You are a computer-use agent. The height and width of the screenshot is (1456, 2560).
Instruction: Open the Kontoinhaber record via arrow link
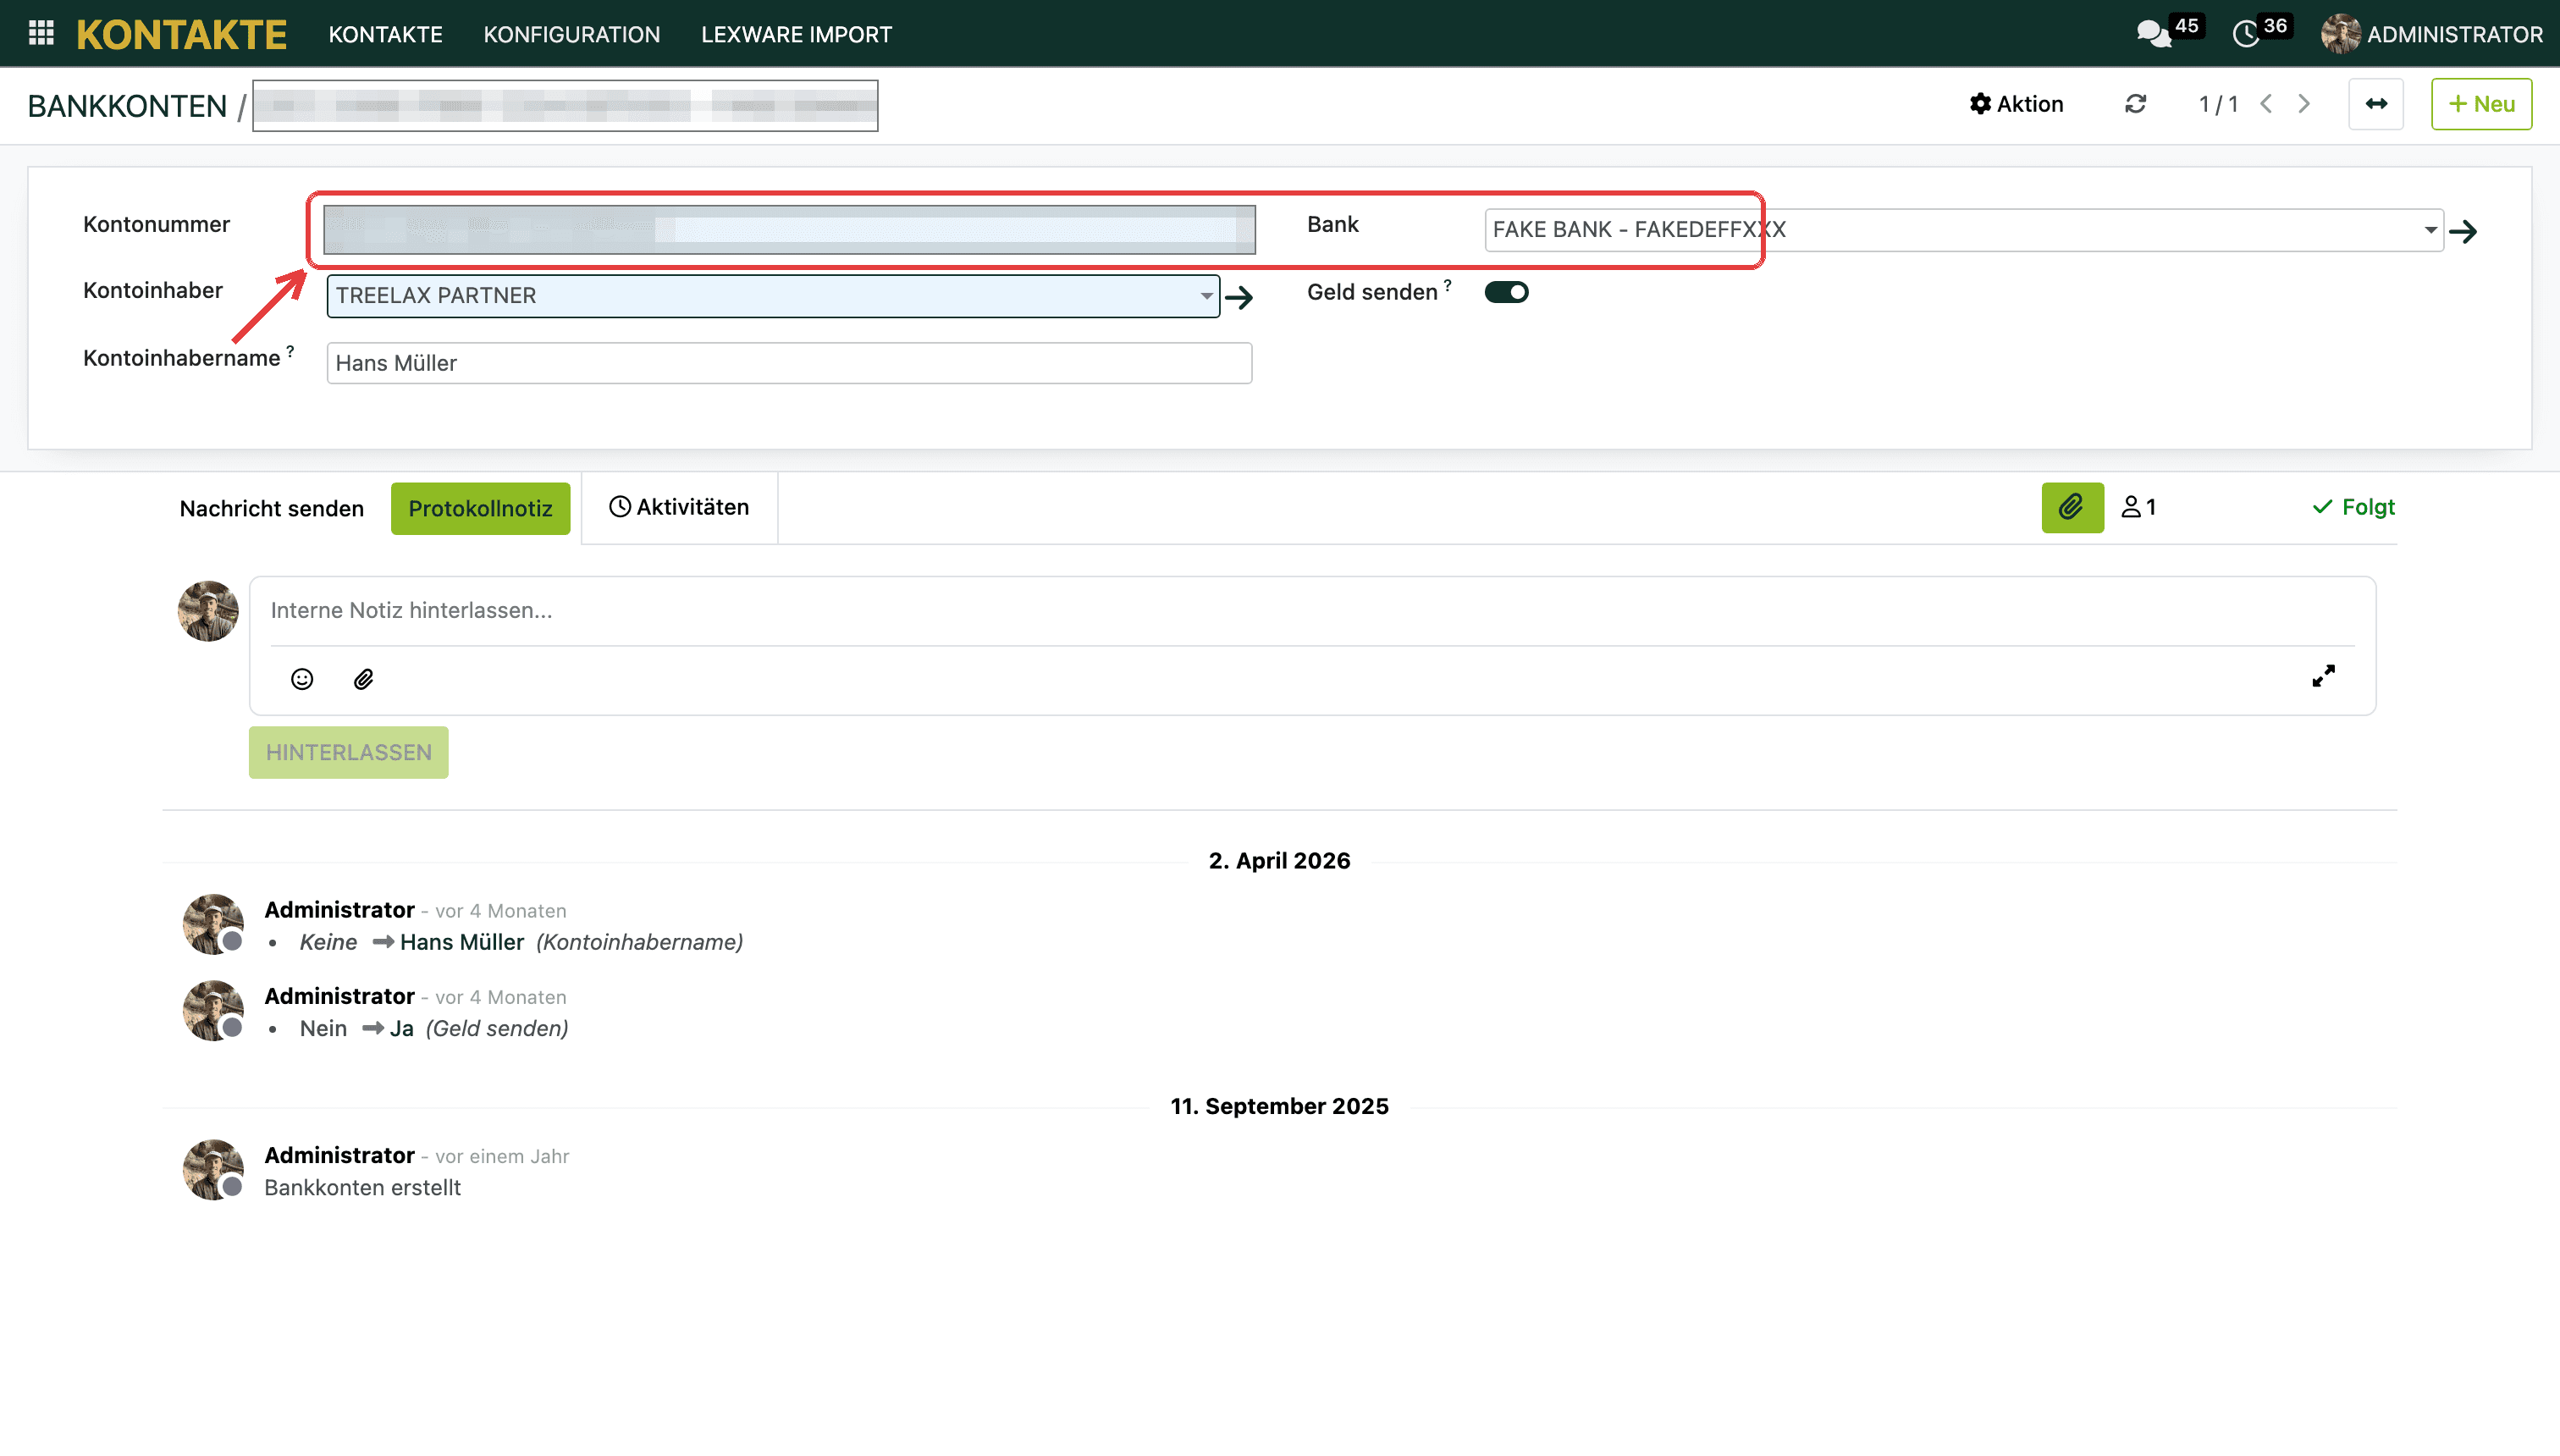(1239, 297)
